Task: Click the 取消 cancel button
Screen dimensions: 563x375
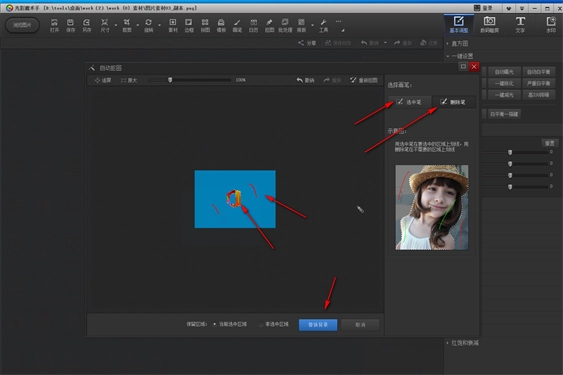Action: click(x=360, y=325)
